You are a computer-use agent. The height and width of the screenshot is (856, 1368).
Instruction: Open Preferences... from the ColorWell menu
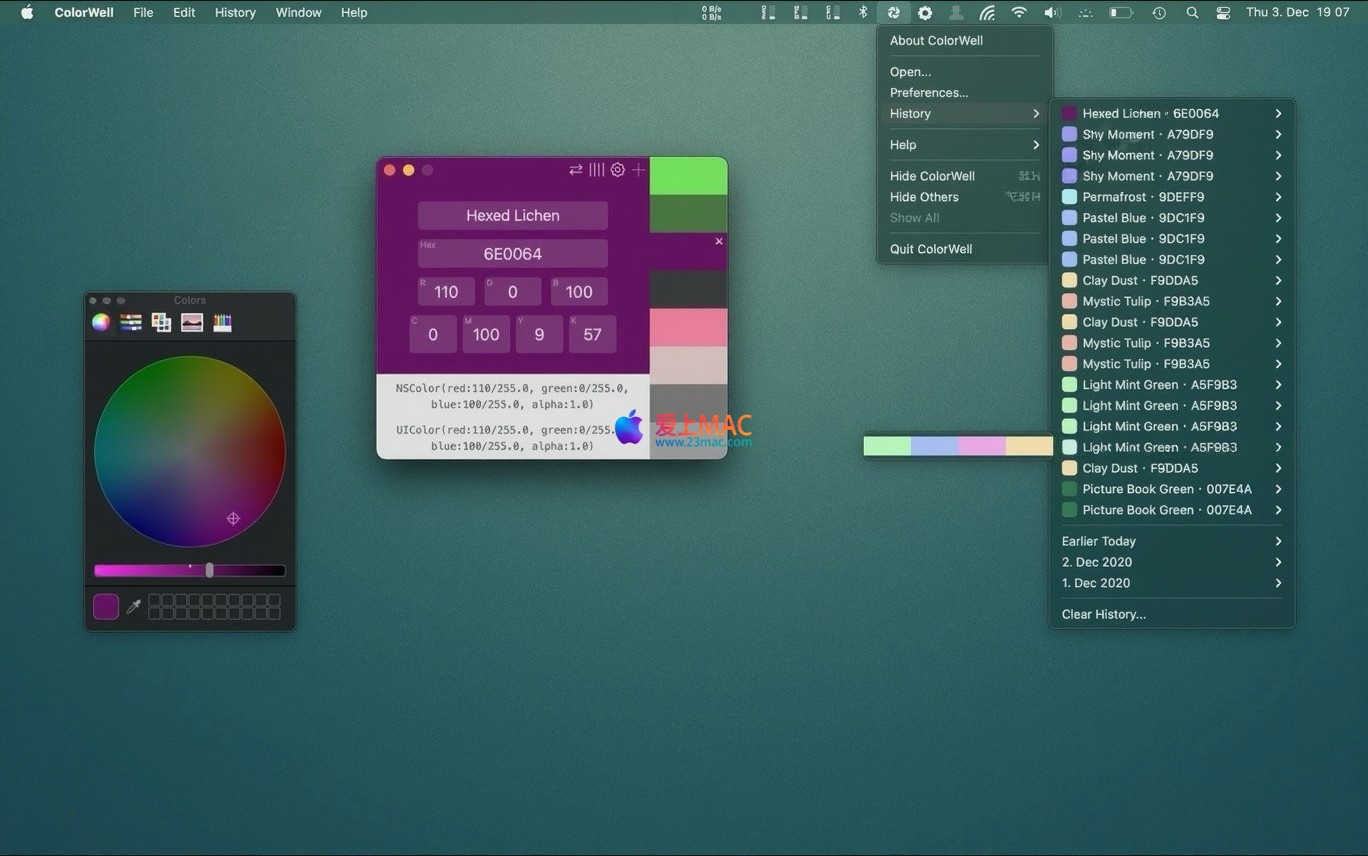point(929,93)
